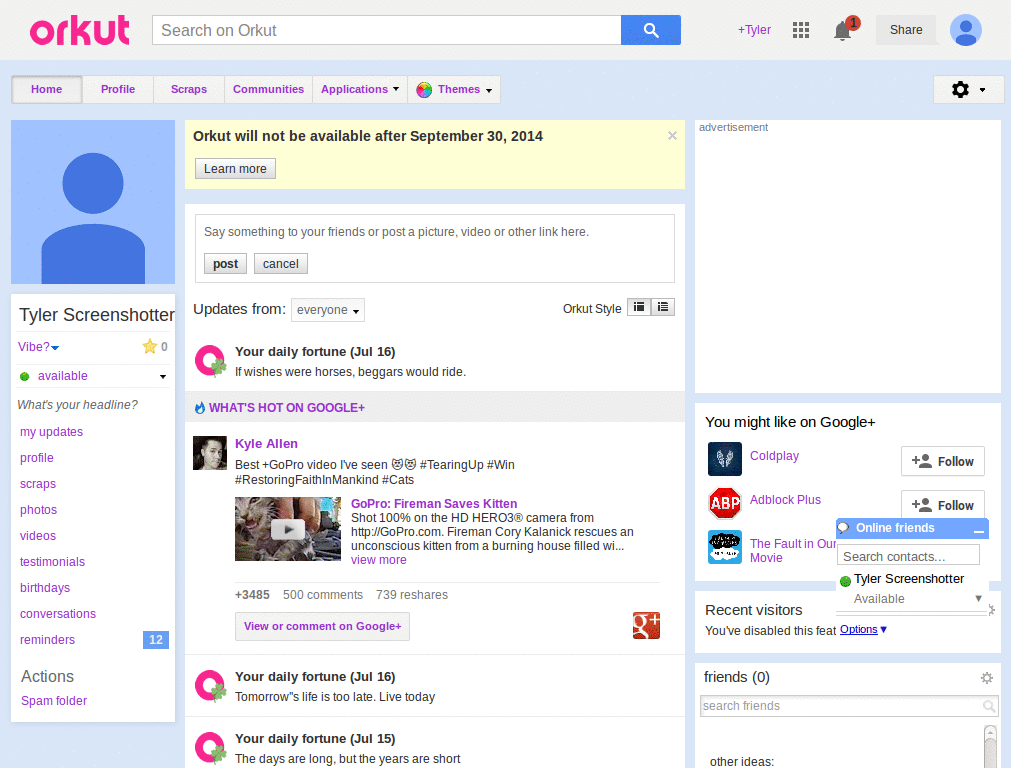Switch to the first Orkut Style view icon
Image resolution: width=1024 pixels, height=768 pixels.
click(639, 307)
